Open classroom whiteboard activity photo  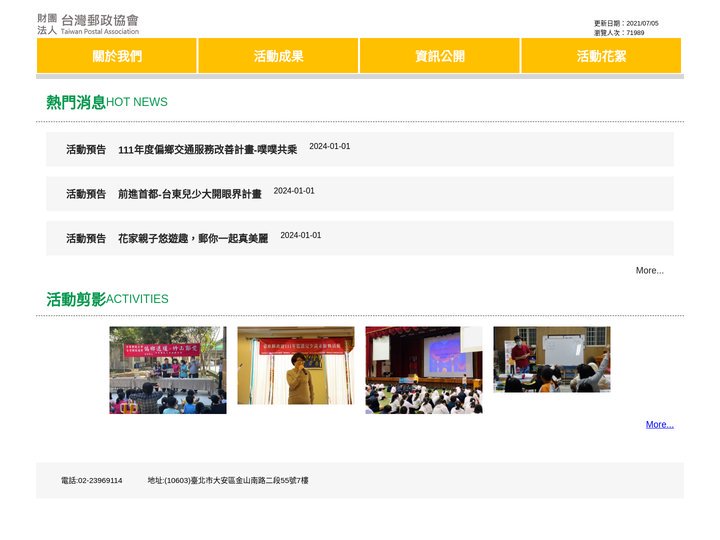pyautogui.click(x=552, y=359)
